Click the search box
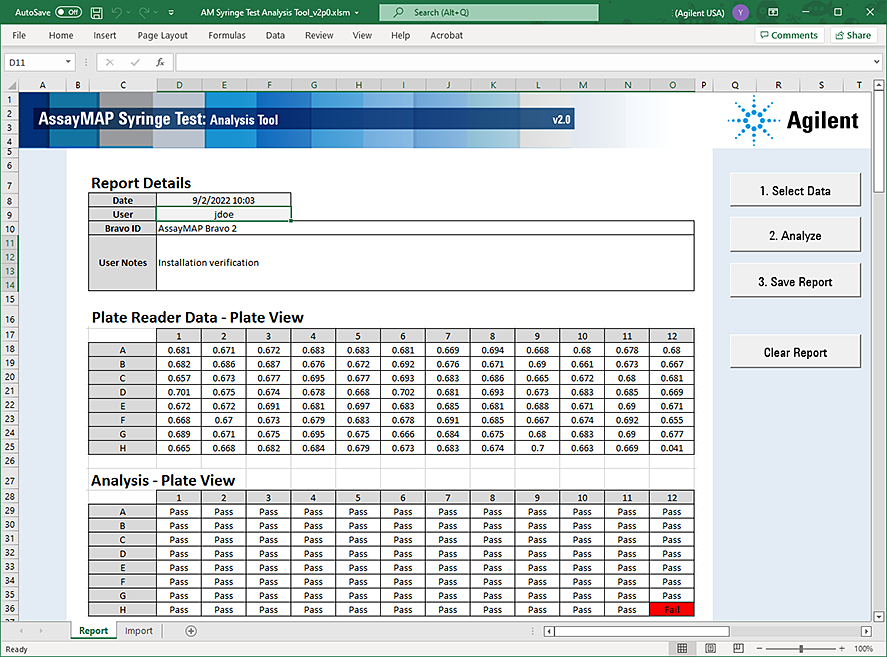 point(489,12)
